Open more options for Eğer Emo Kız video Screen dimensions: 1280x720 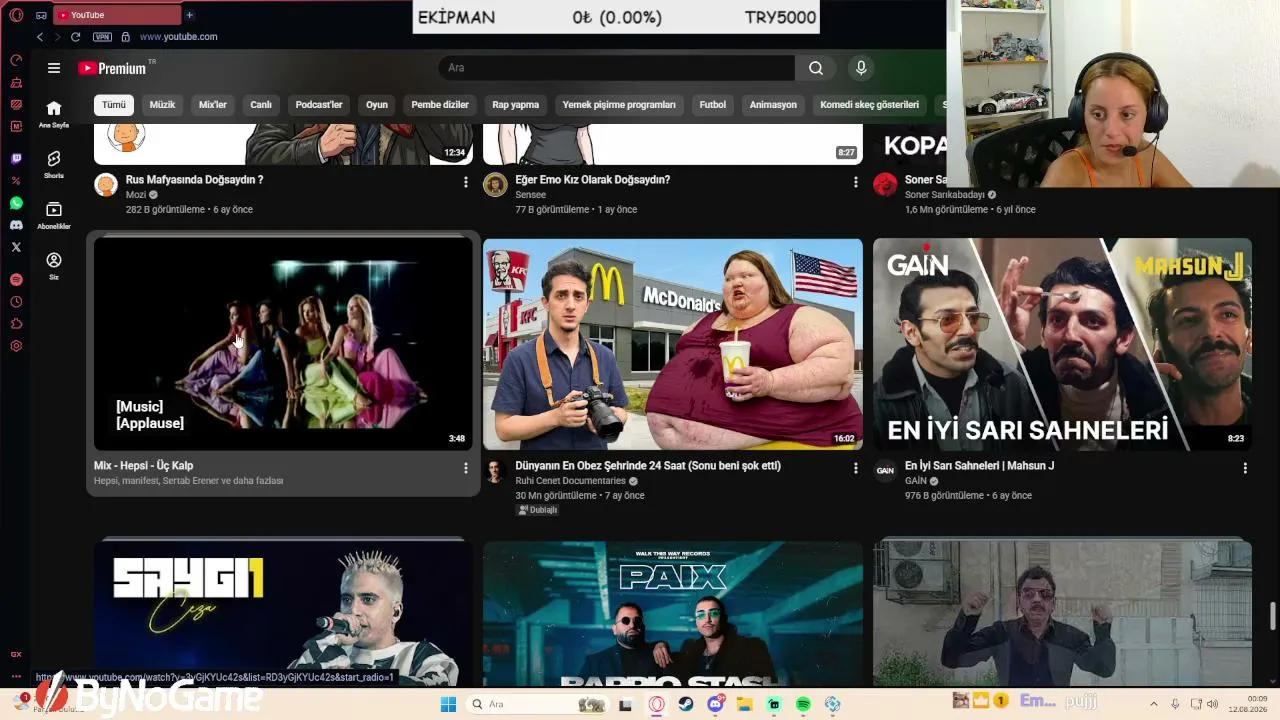[x=855, y=182]
